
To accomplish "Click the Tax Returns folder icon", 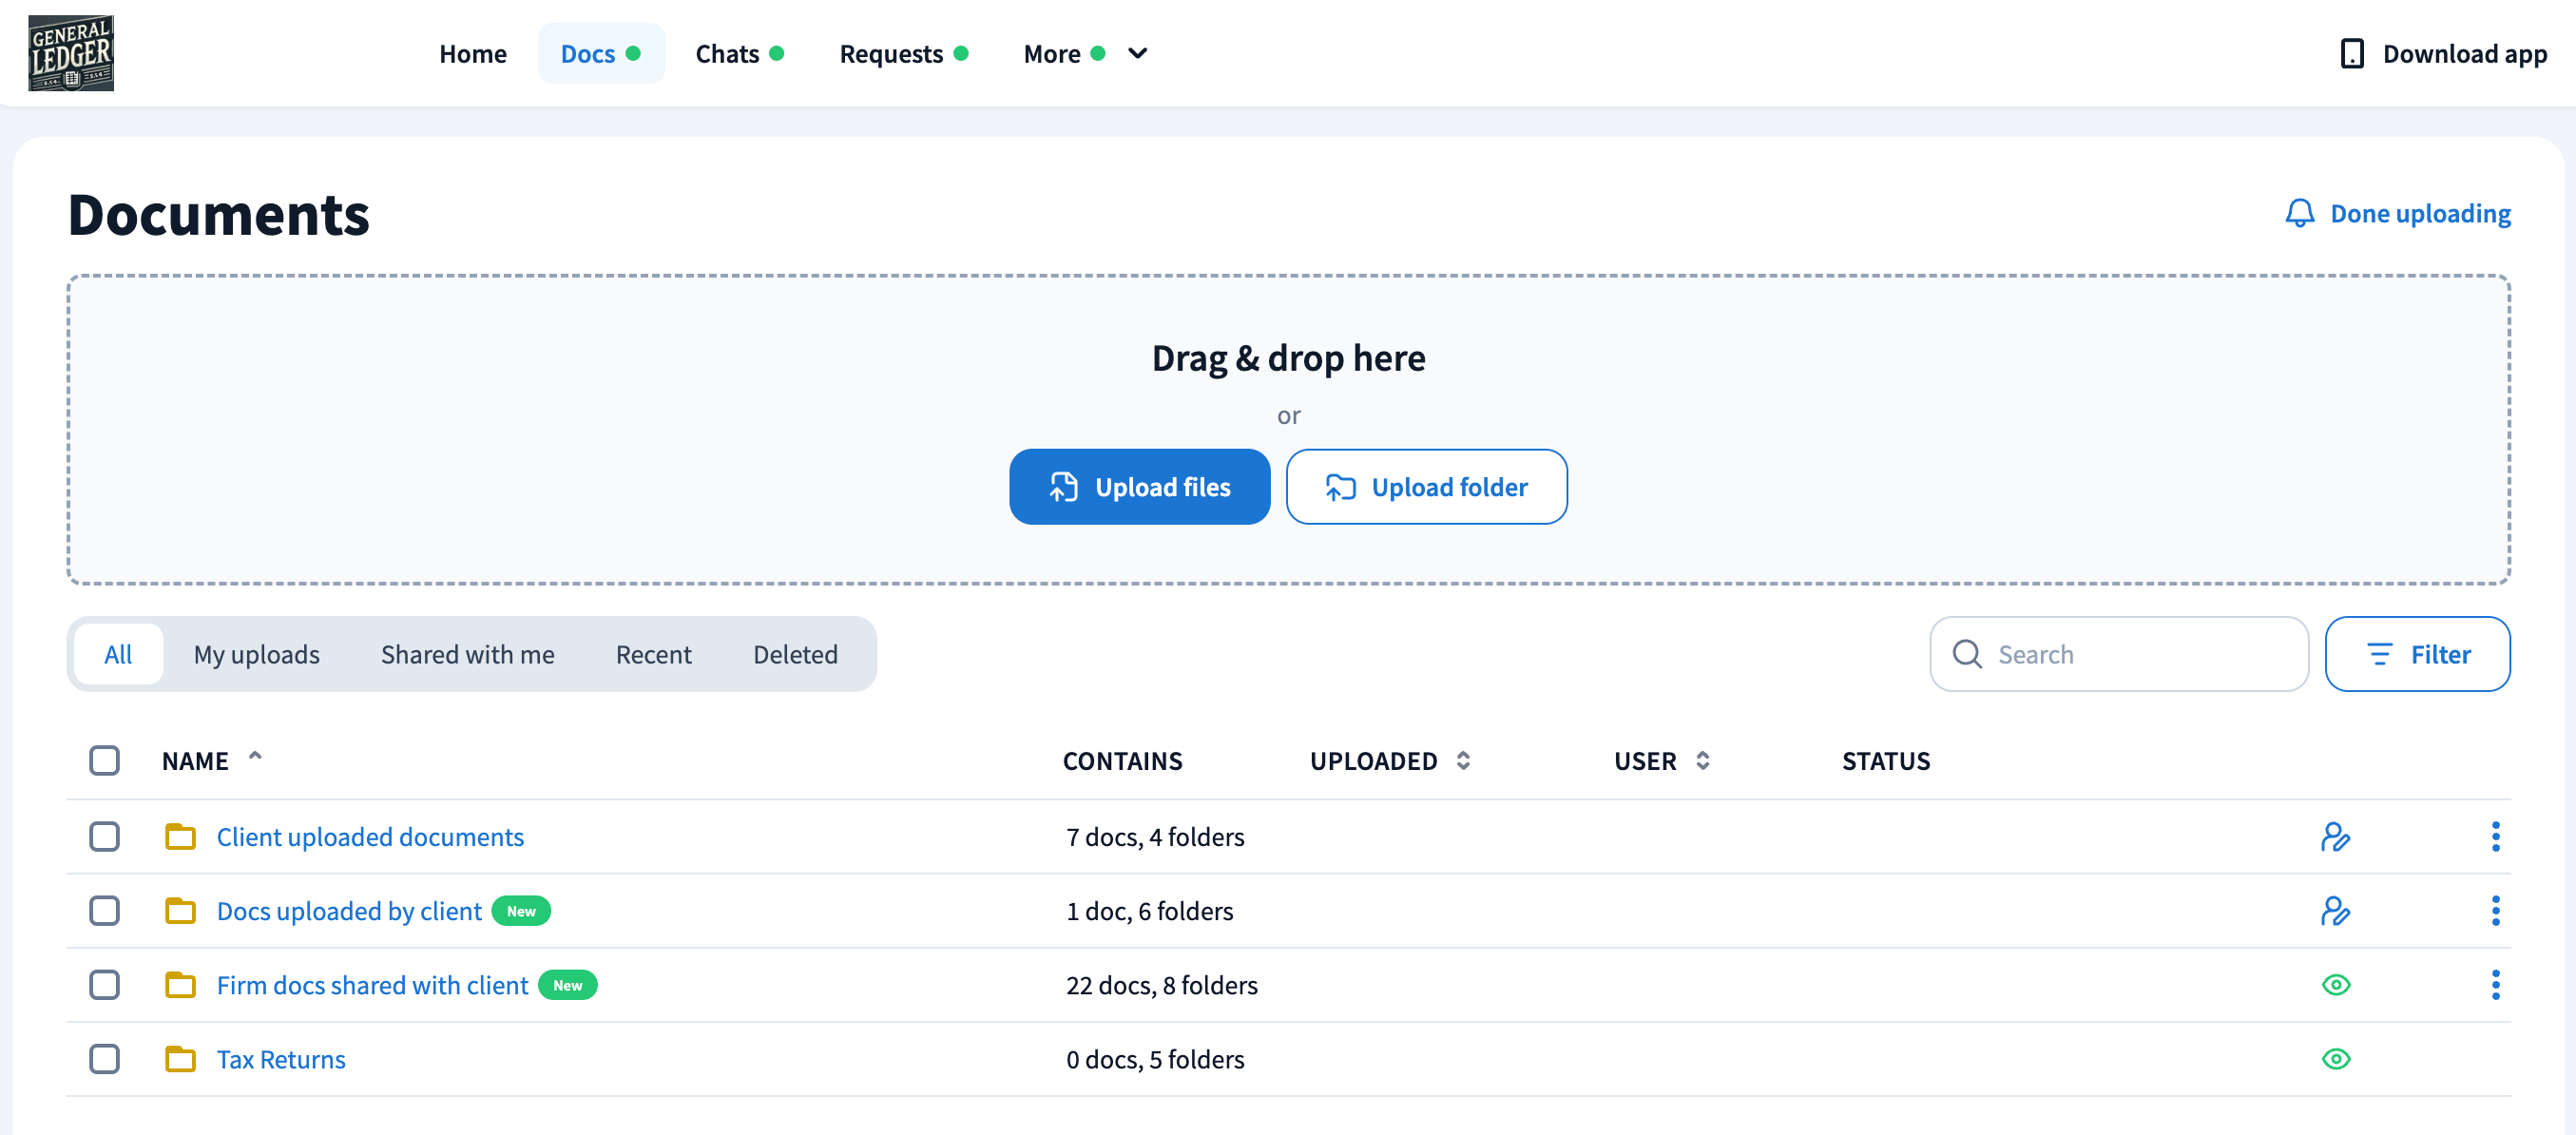I will coord(180,1058).
